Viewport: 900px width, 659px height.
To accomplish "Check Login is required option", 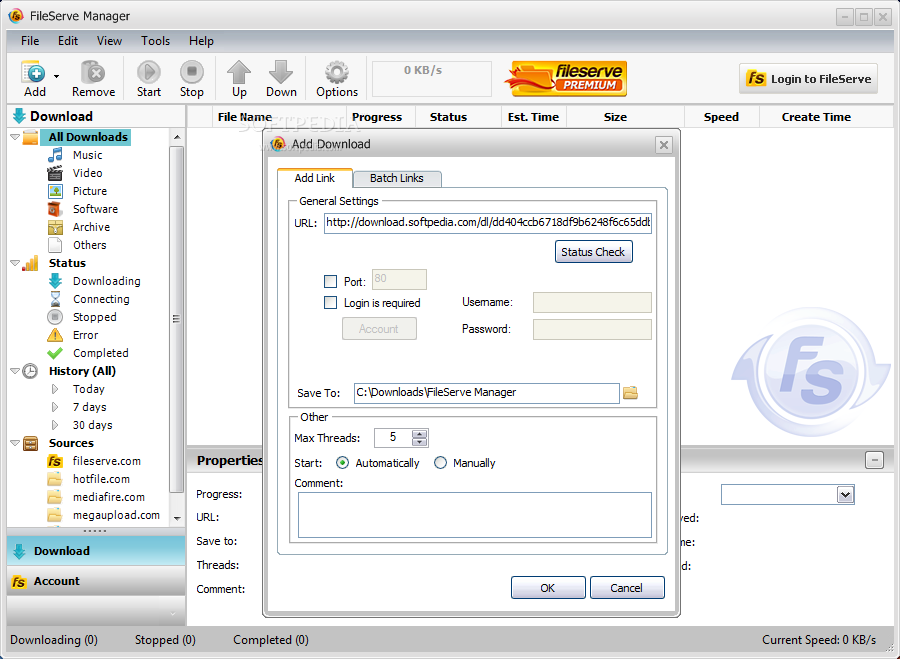I will (x=330, y=303).
